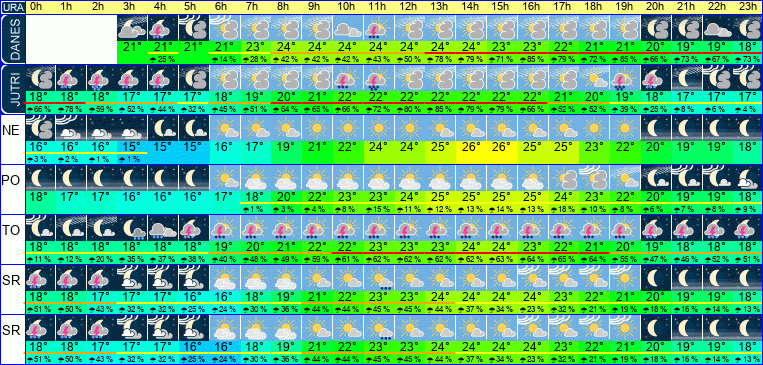The width and height of the screenshot is (763, 365).
Task: Click the DANES 11h thunderstorm icon
Action: click(378, 28)
